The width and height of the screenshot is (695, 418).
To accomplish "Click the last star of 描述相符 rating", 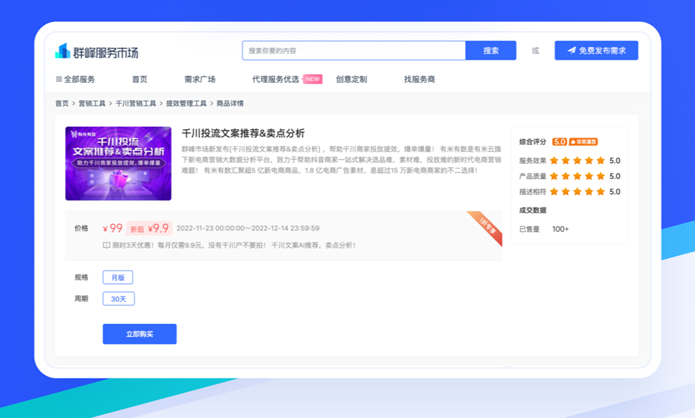I will tap(601, 191).
